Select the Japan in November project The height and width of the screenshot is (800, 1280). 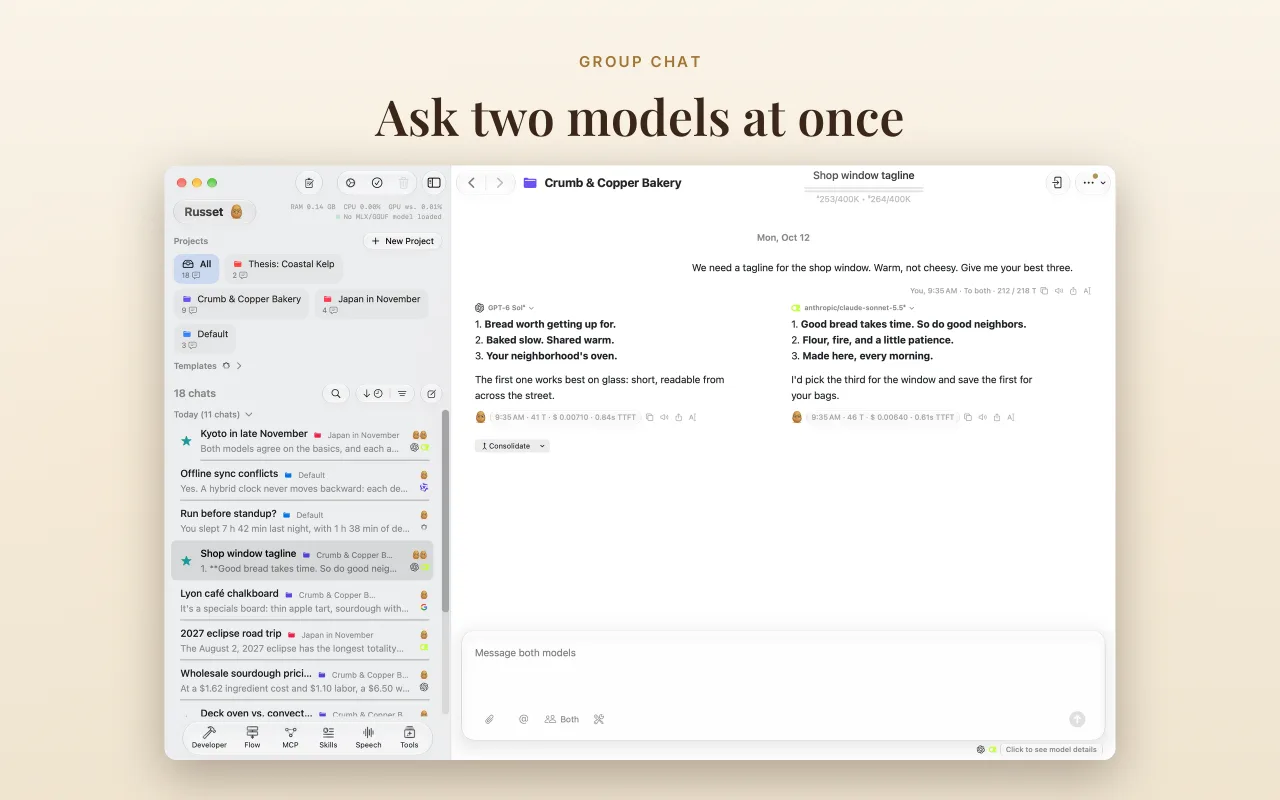[x=371, y=304]
